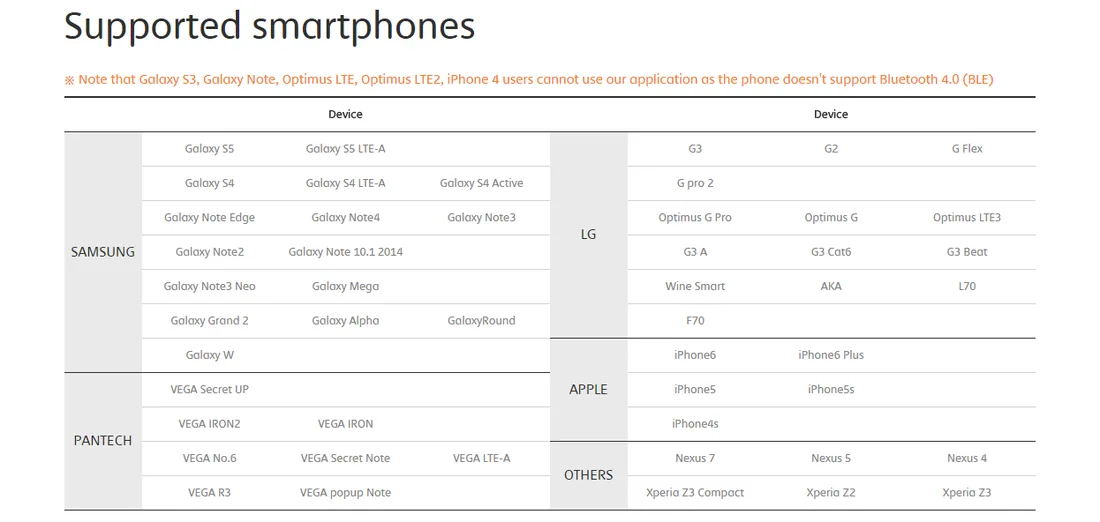Select the 'iPhone5' cell
Viewport: 1100px width, 522px height.
tap(695, 389)
